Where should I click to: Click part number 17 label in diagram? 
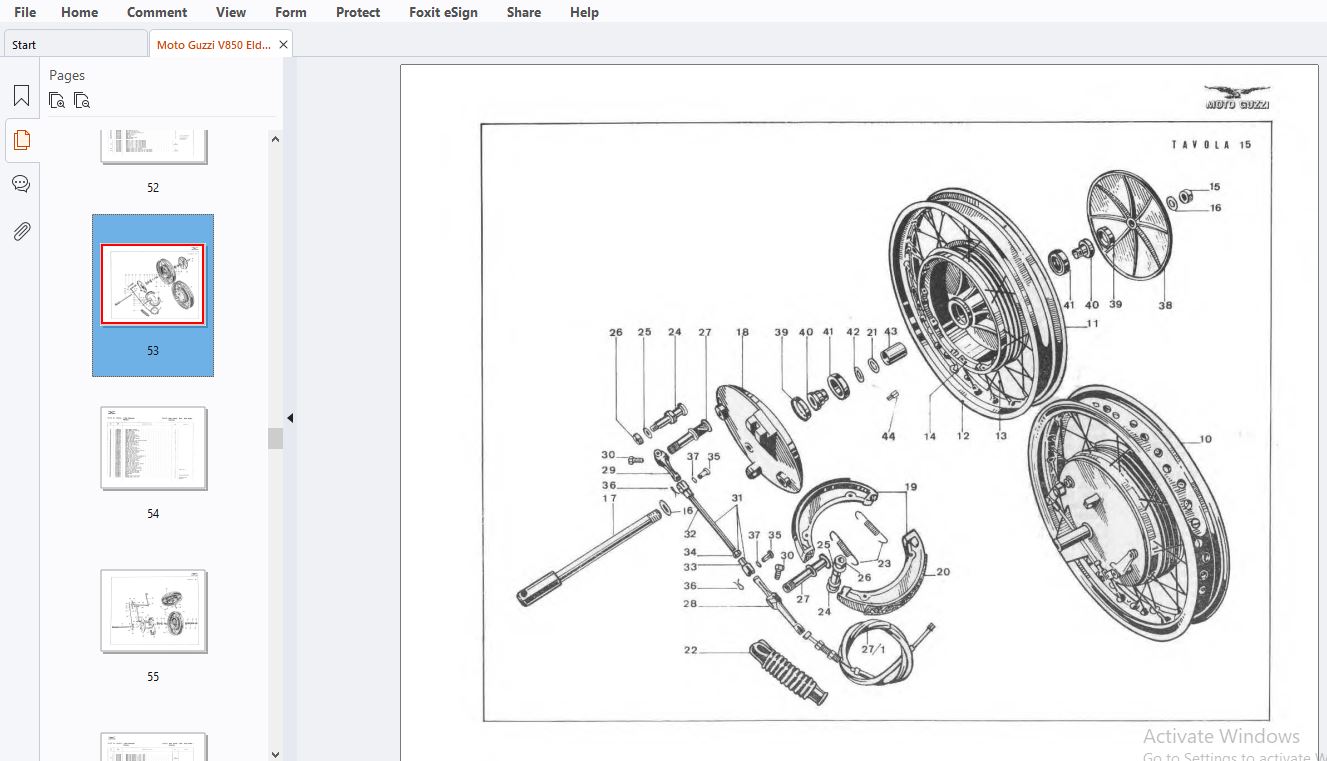[609, 498]
